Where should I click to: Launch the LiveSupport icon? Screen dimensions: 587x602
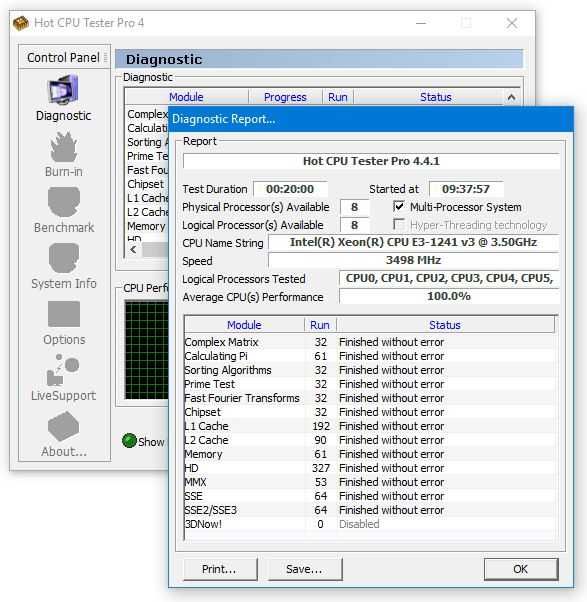(x=63, y=370)
